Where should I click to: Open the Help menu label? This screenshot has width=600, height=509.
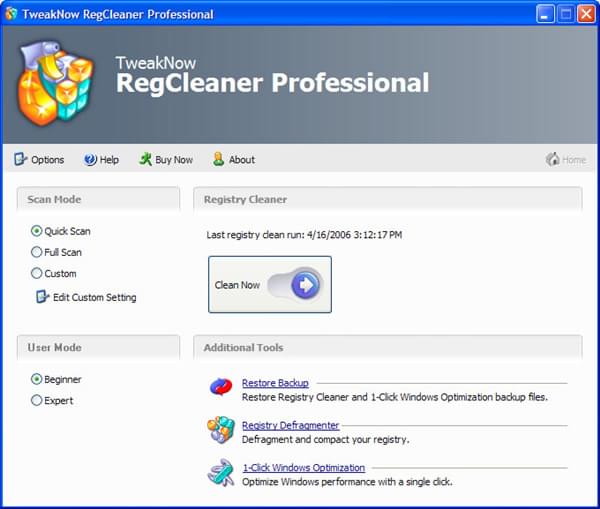(109, 160)
